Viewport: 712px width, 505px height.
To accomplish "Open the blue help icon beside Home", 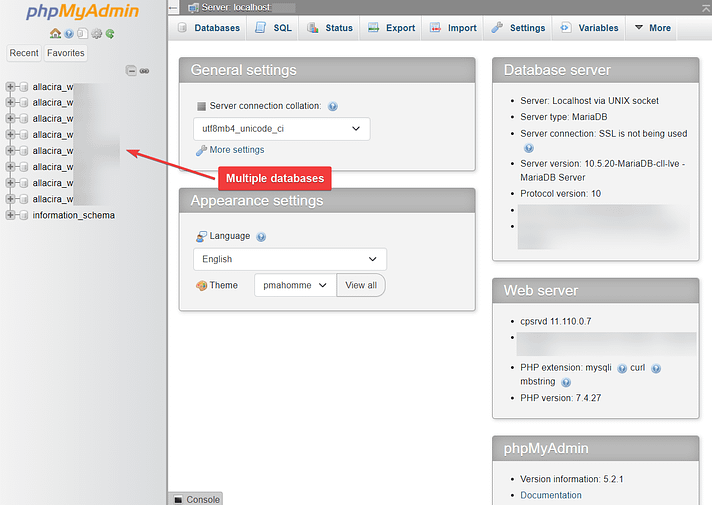I will point(69,34).
